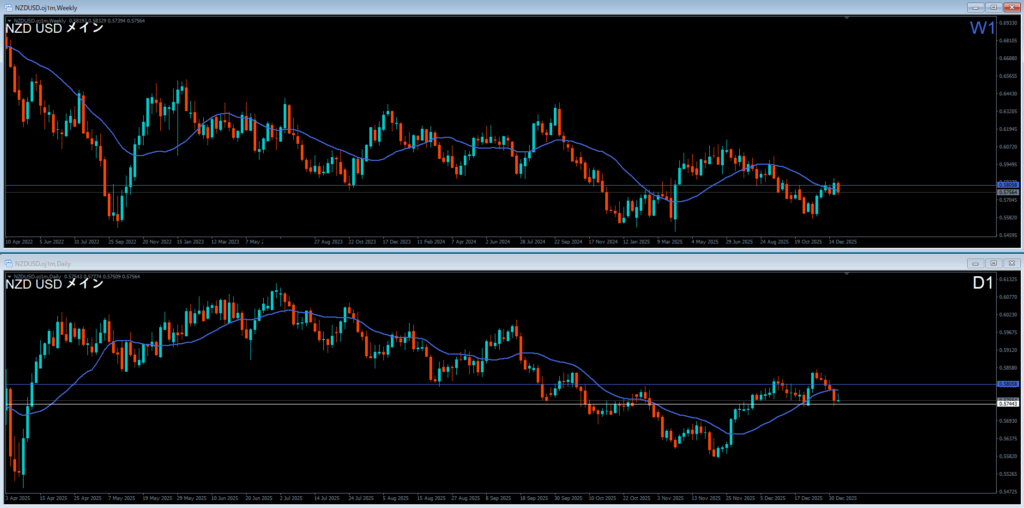Click the Daily chart window icon
Viewport: 1024px width, 508px height.
click(x=9, y=262)
